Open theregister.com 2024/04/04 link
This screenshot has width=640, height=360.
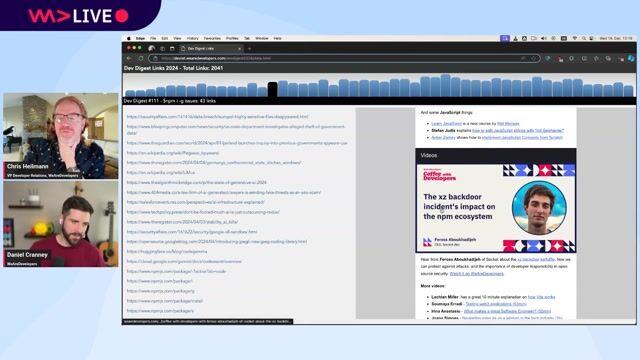214,163
